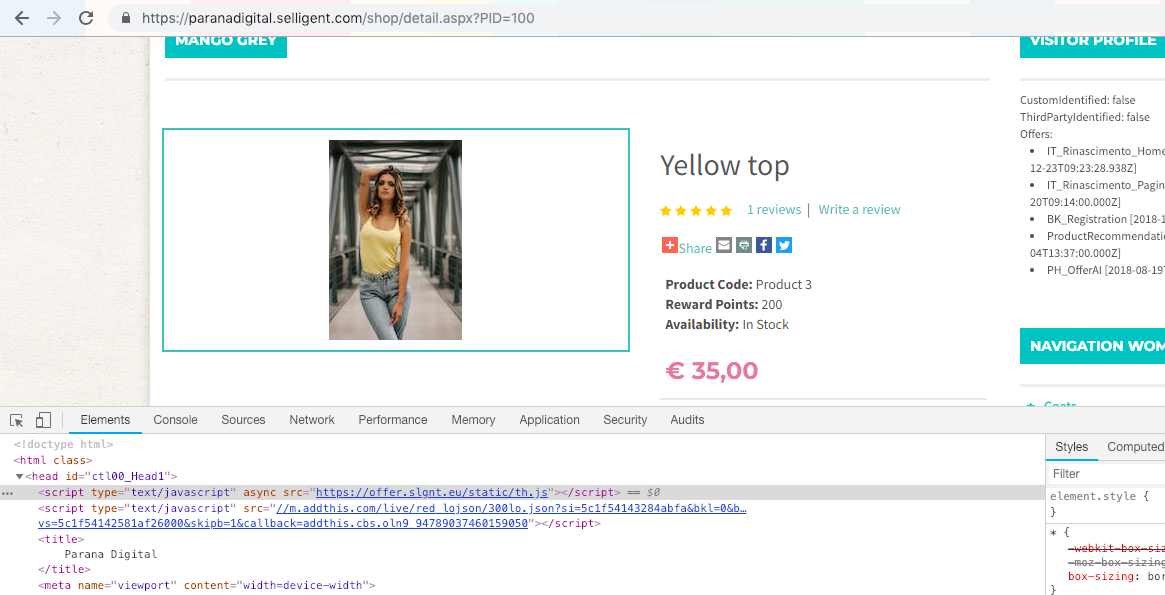Open the Sources tab
This screenshot has height=595, width=1165.
(243, 420)
